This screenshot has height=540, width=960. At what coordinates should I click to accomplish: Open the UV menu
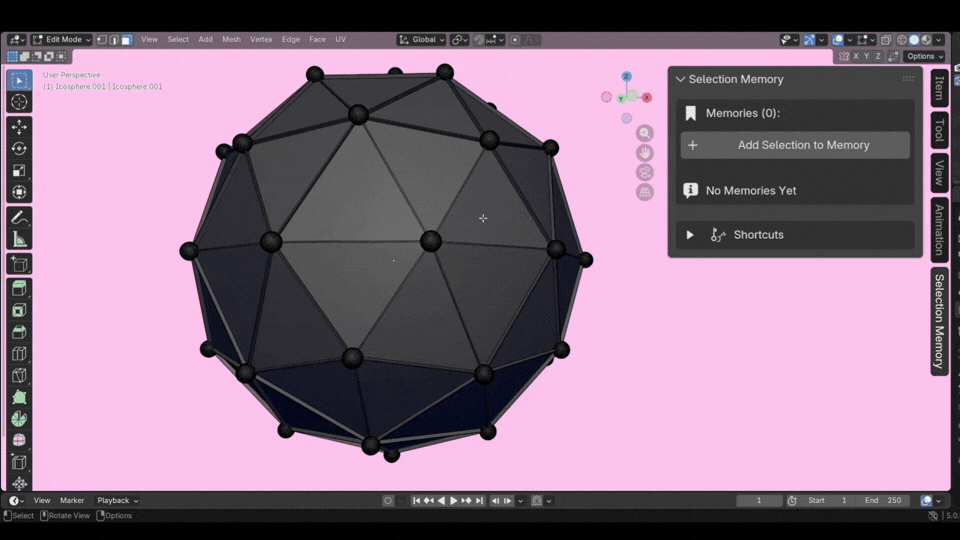coord(340,40)
